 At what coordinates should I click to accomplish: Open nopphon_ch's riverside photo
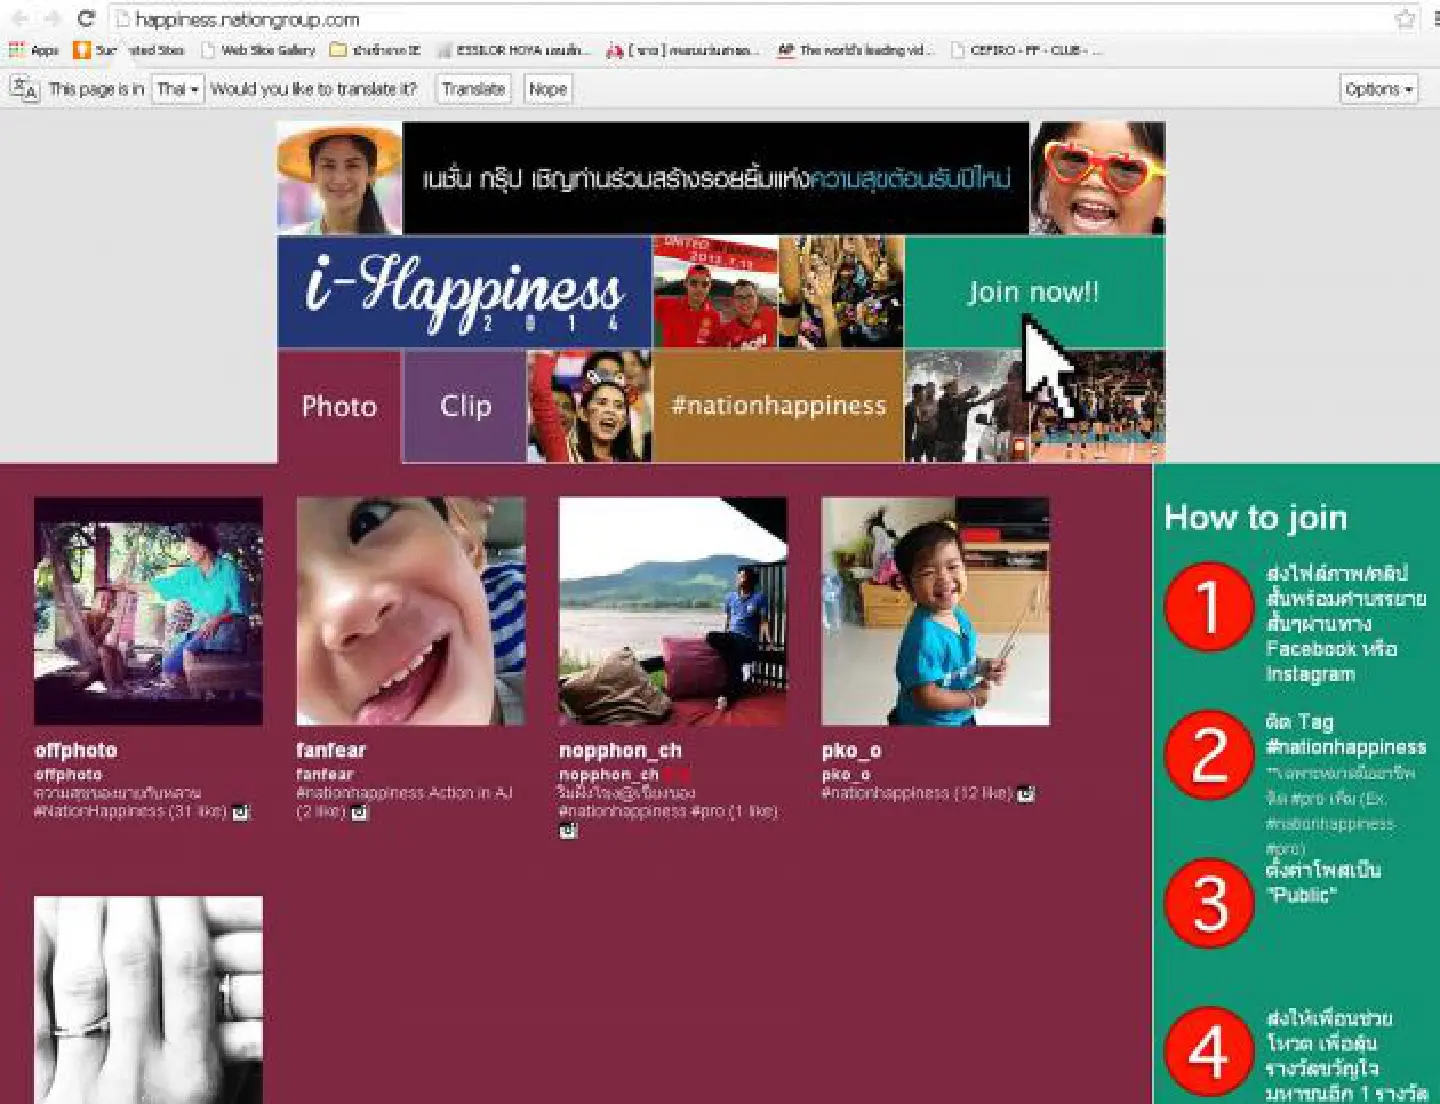pyautogui.click(x=673, y=611)
